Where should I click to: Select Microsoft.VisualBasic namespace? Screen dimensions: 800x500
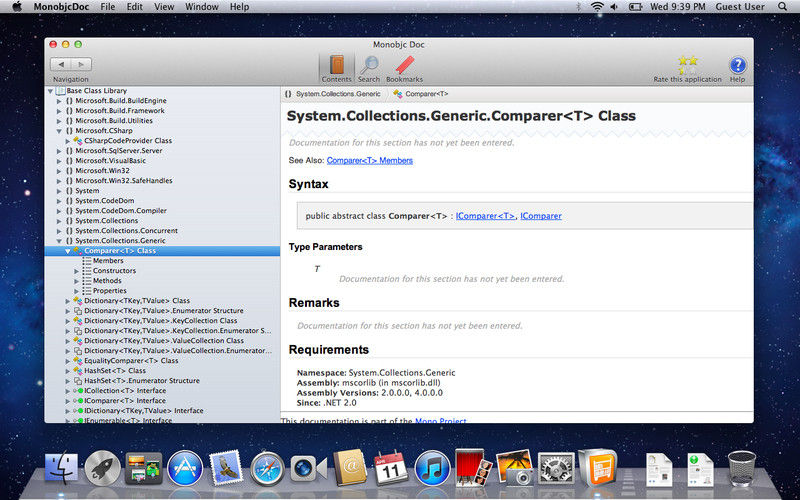(110, 161)
